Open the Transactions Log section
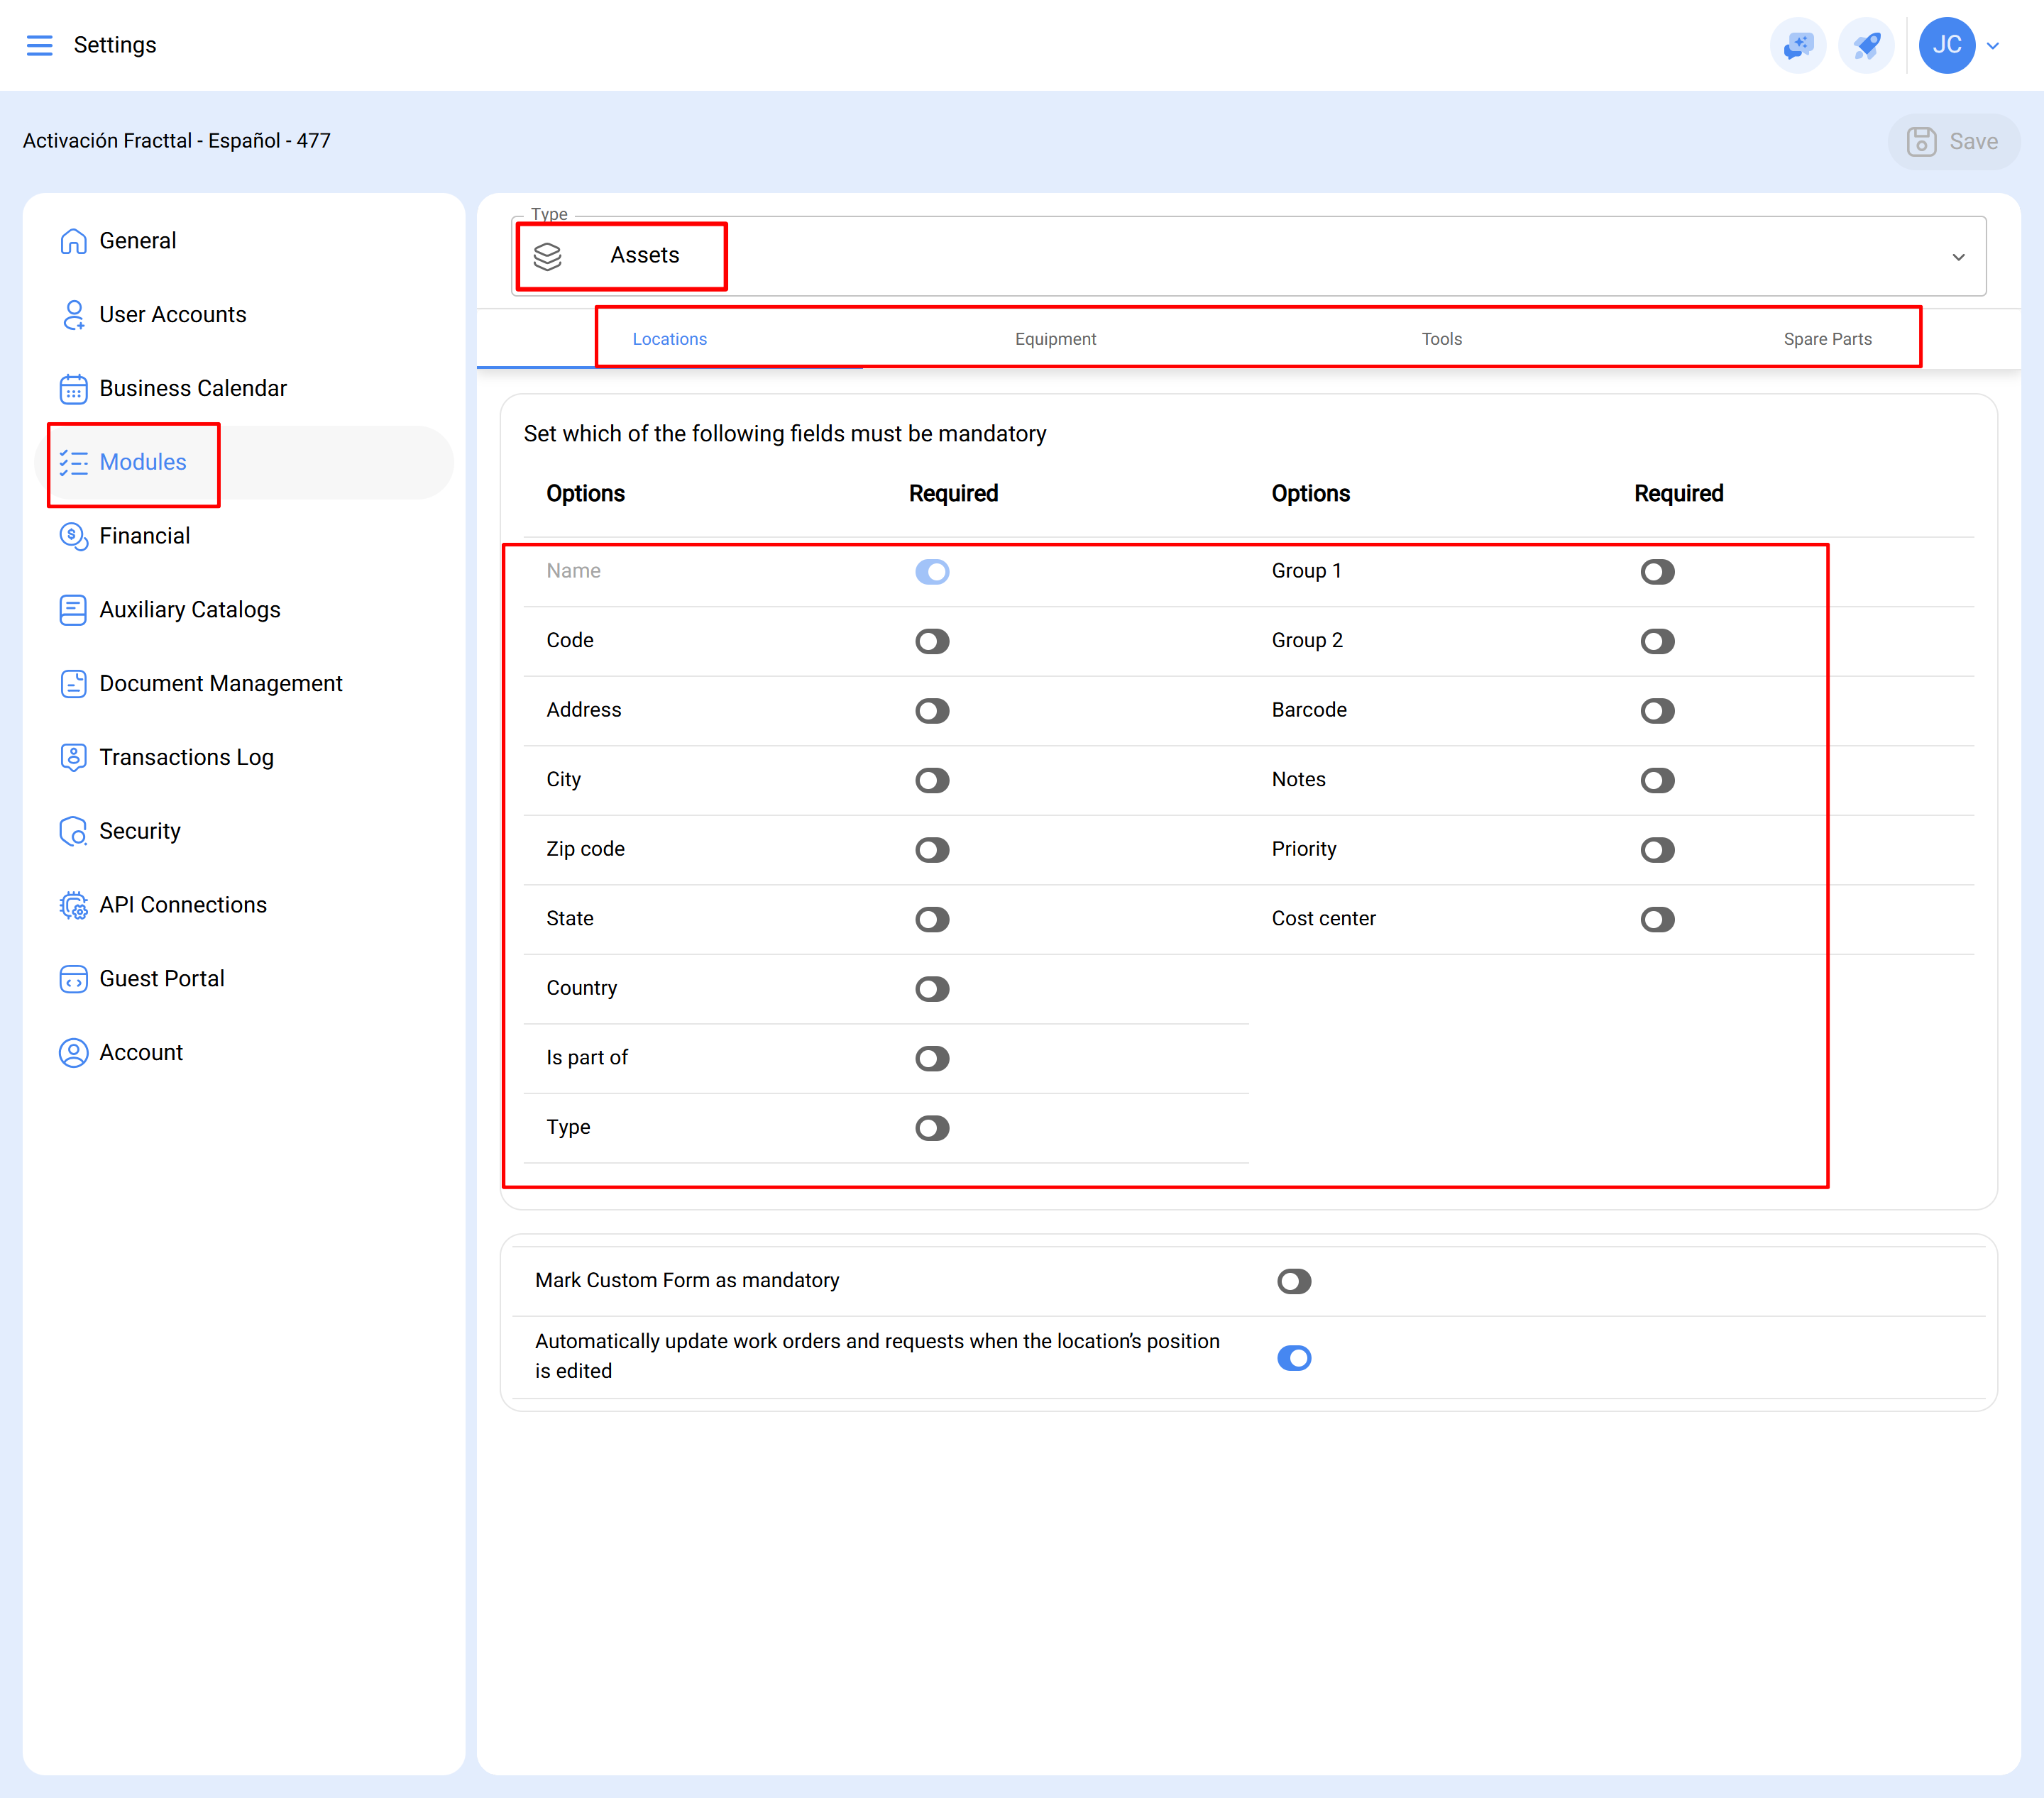The width and height of the screenshot is (2044, 1798). click(186, 757)
